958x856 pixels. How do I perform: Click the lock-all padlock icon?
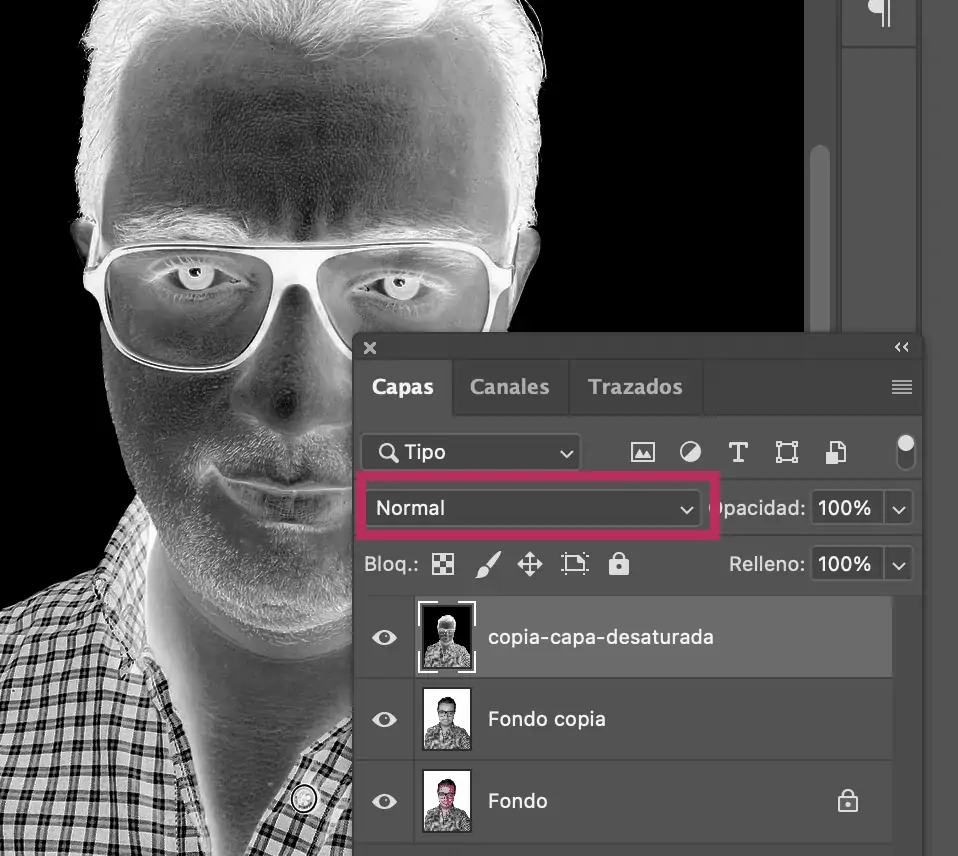click(618, 564)
